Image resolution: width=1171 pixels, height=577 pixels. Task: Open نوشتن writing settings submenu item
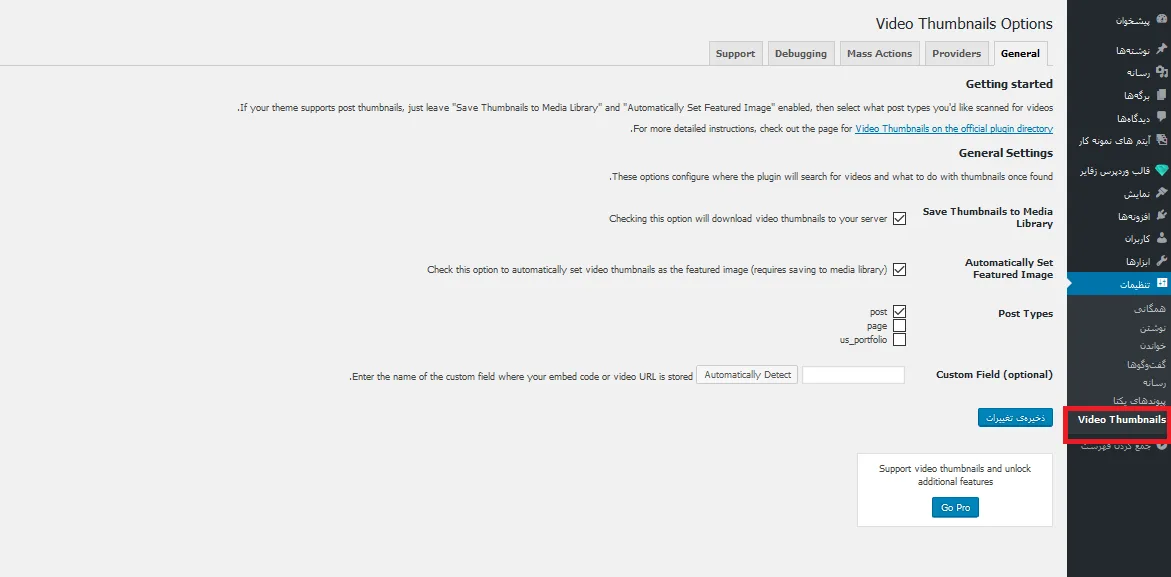[x=1154, y=328]
